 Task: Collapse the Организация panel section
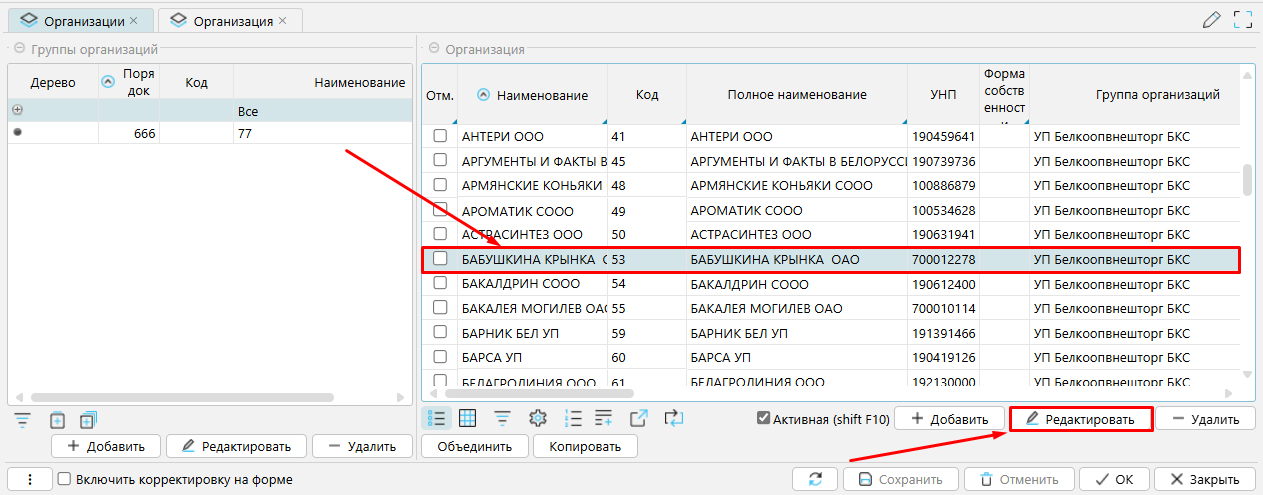point(433,49)
